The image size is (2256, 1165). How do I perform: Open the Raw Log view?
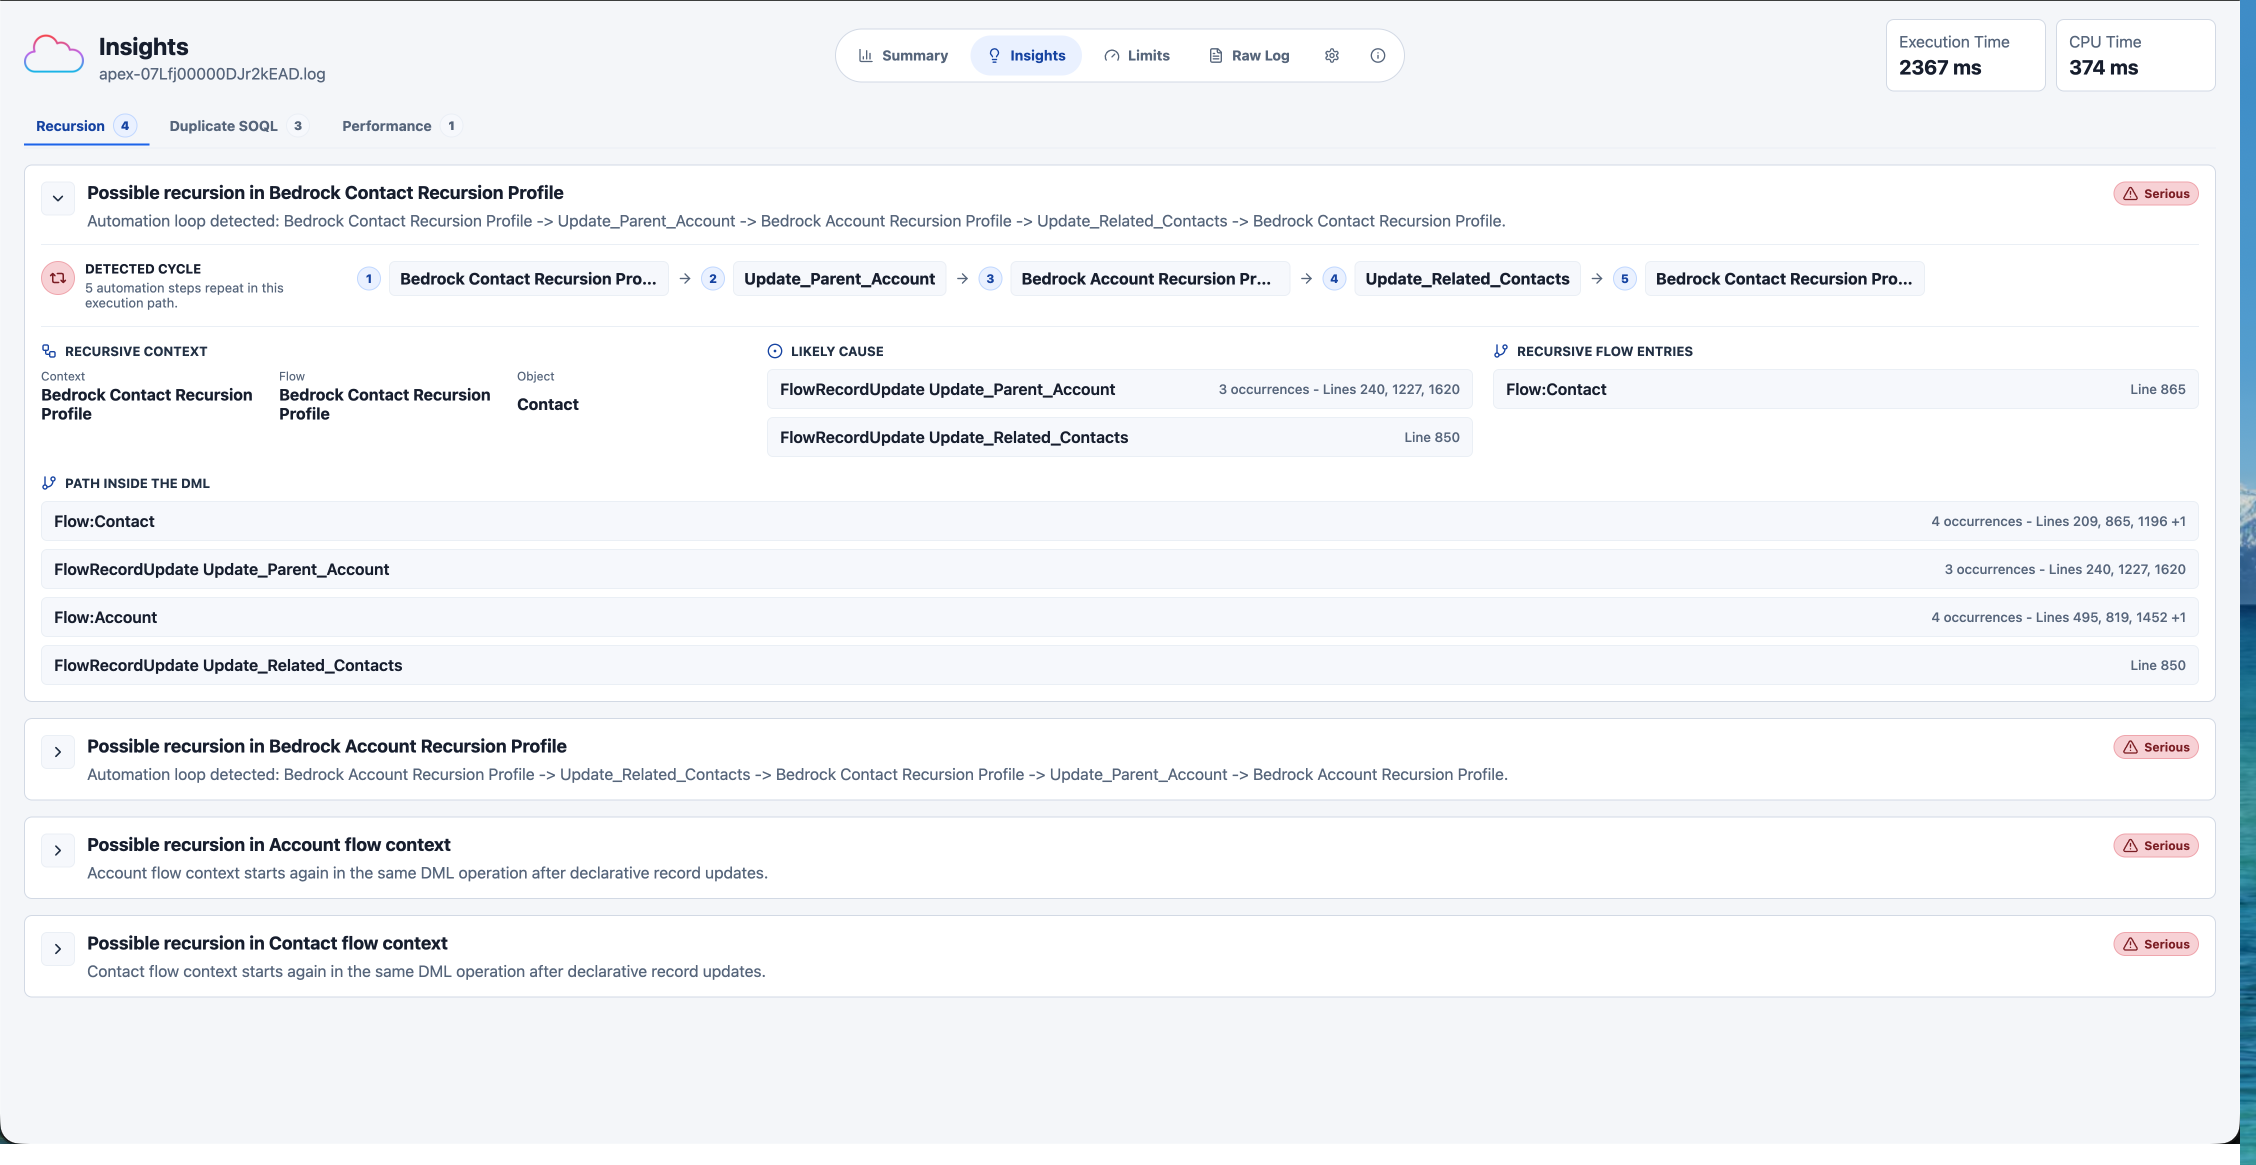pyautogui.click(x=1249, y=56)
